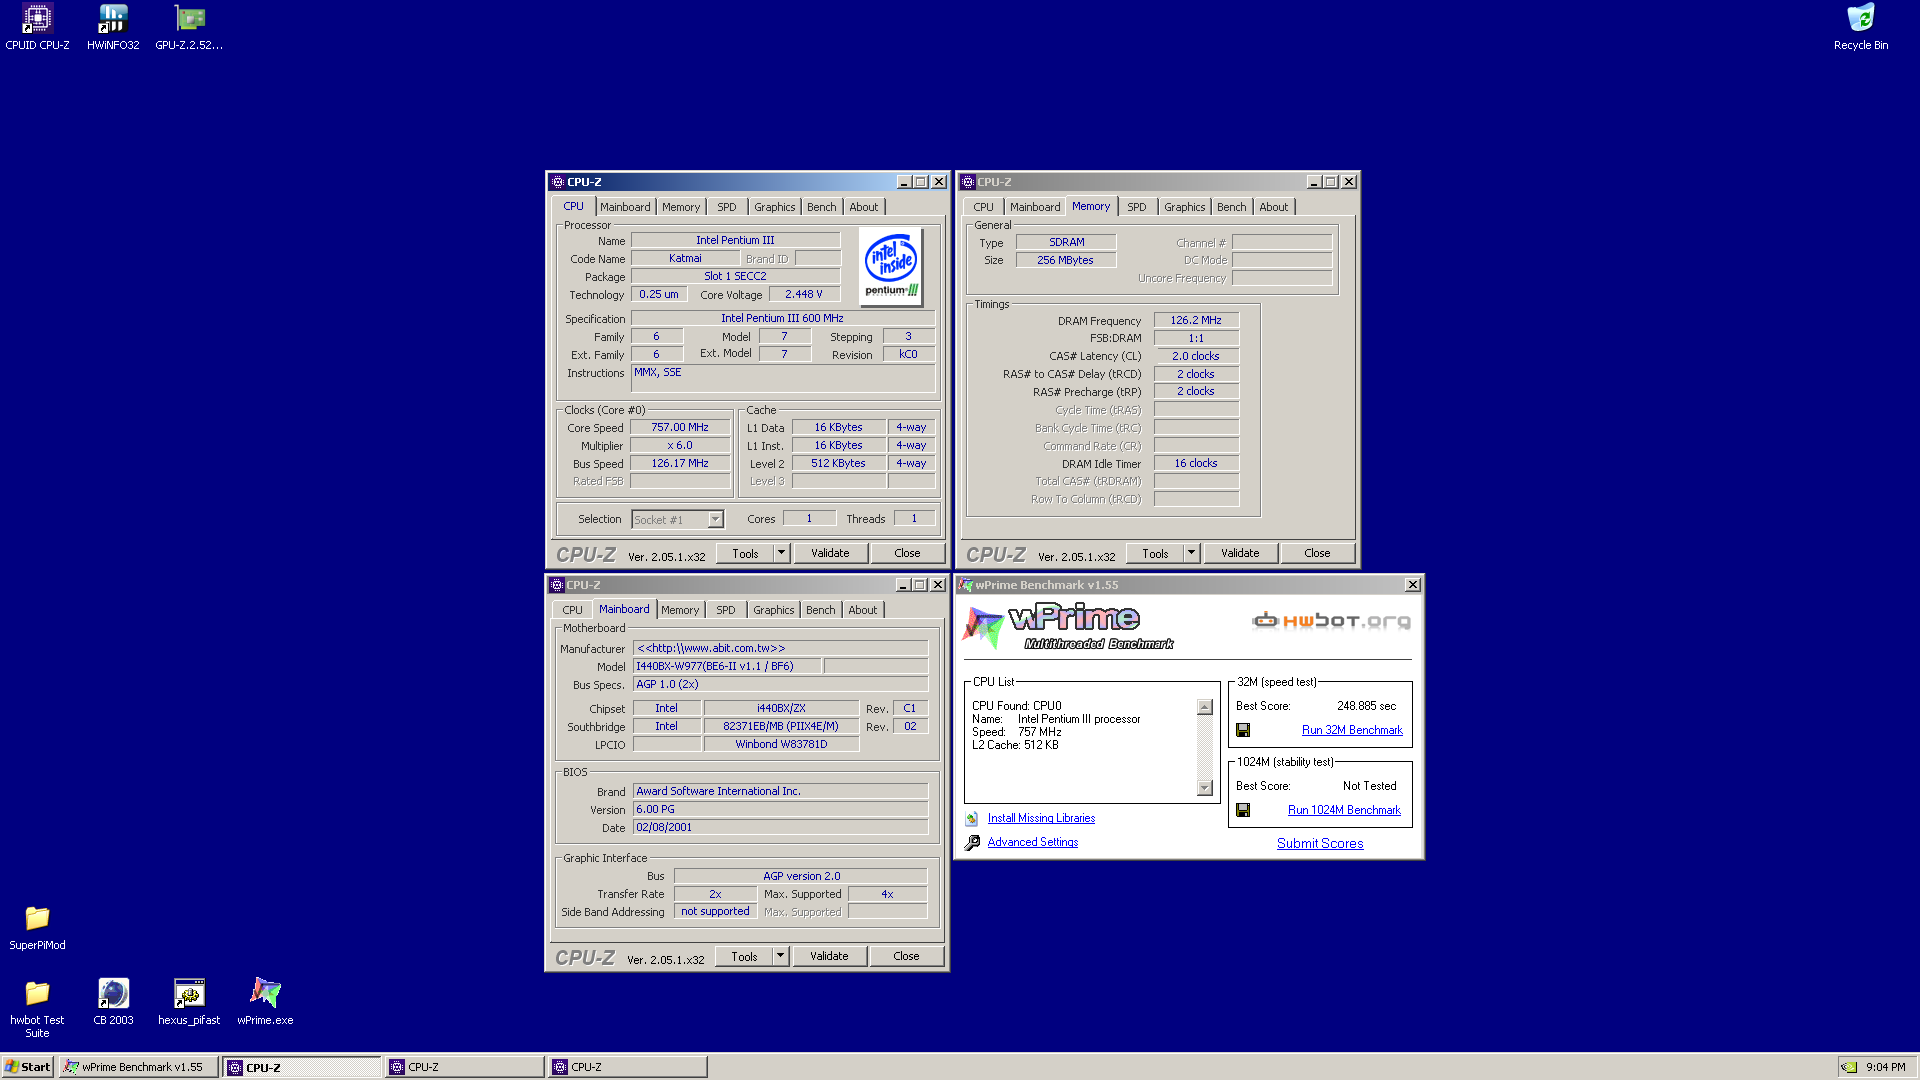Close the wPrime Benchmark window

click(1413, 585)
